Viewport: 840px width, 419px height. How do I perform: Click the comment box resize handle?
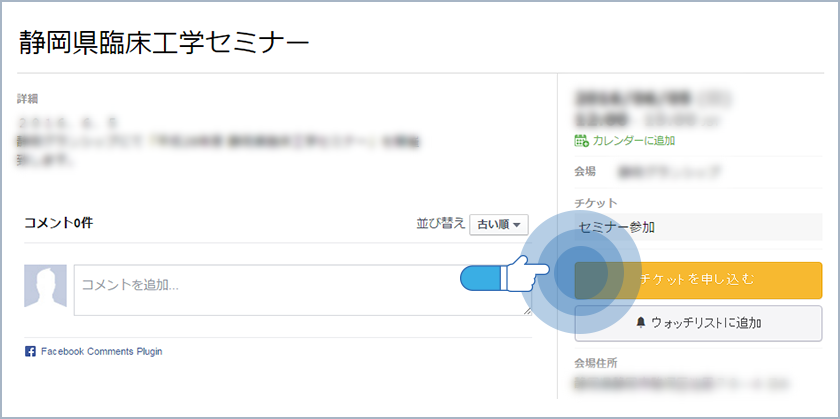click(527, 310)
